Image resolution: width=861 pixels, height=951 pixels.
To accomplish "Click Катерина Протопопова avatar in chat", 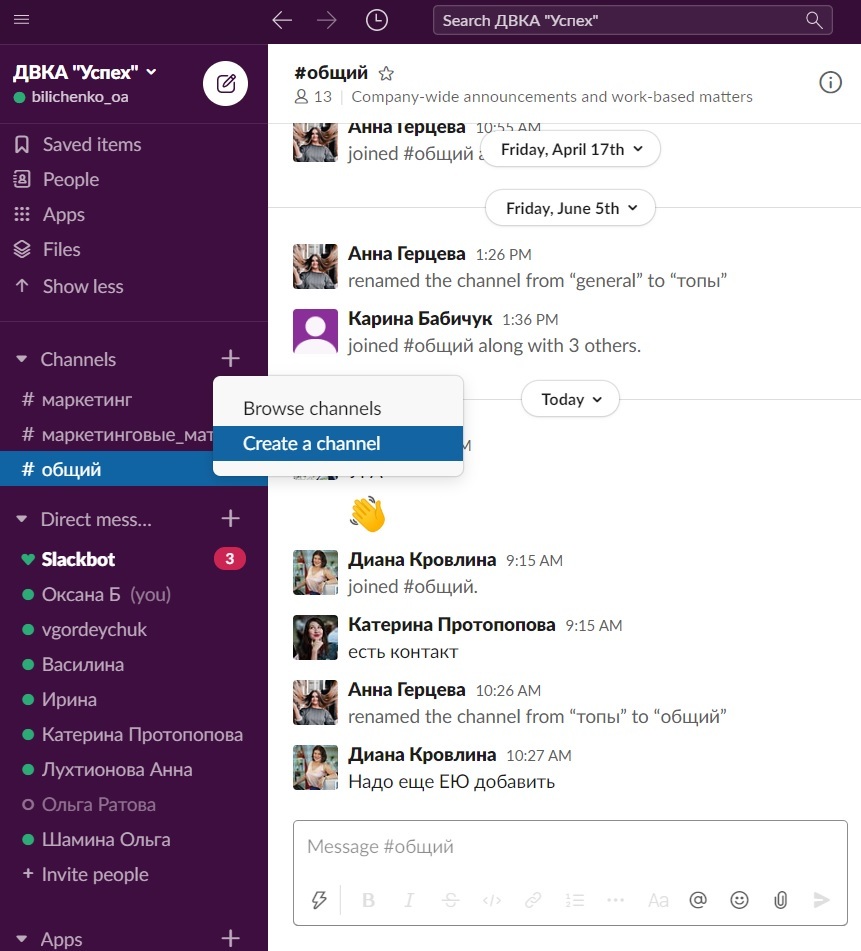I will point(315,637).
